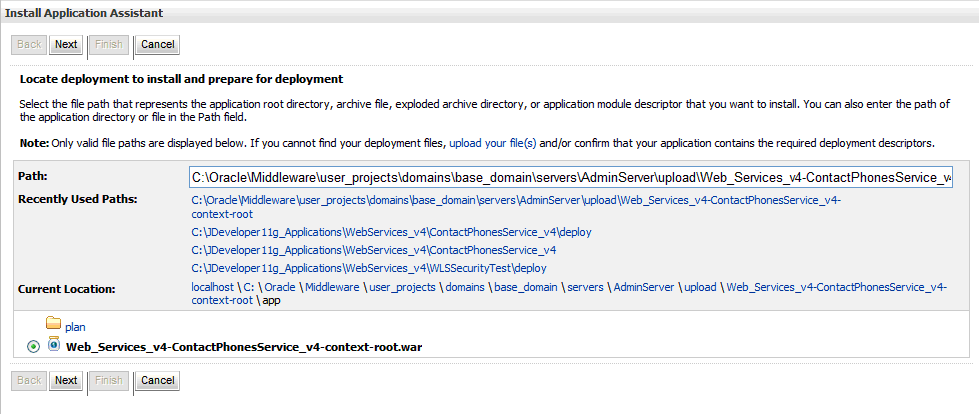Go to upload in Current Location breadcrumb
Screen dimensions: 979x414
(x=701, y=287)
